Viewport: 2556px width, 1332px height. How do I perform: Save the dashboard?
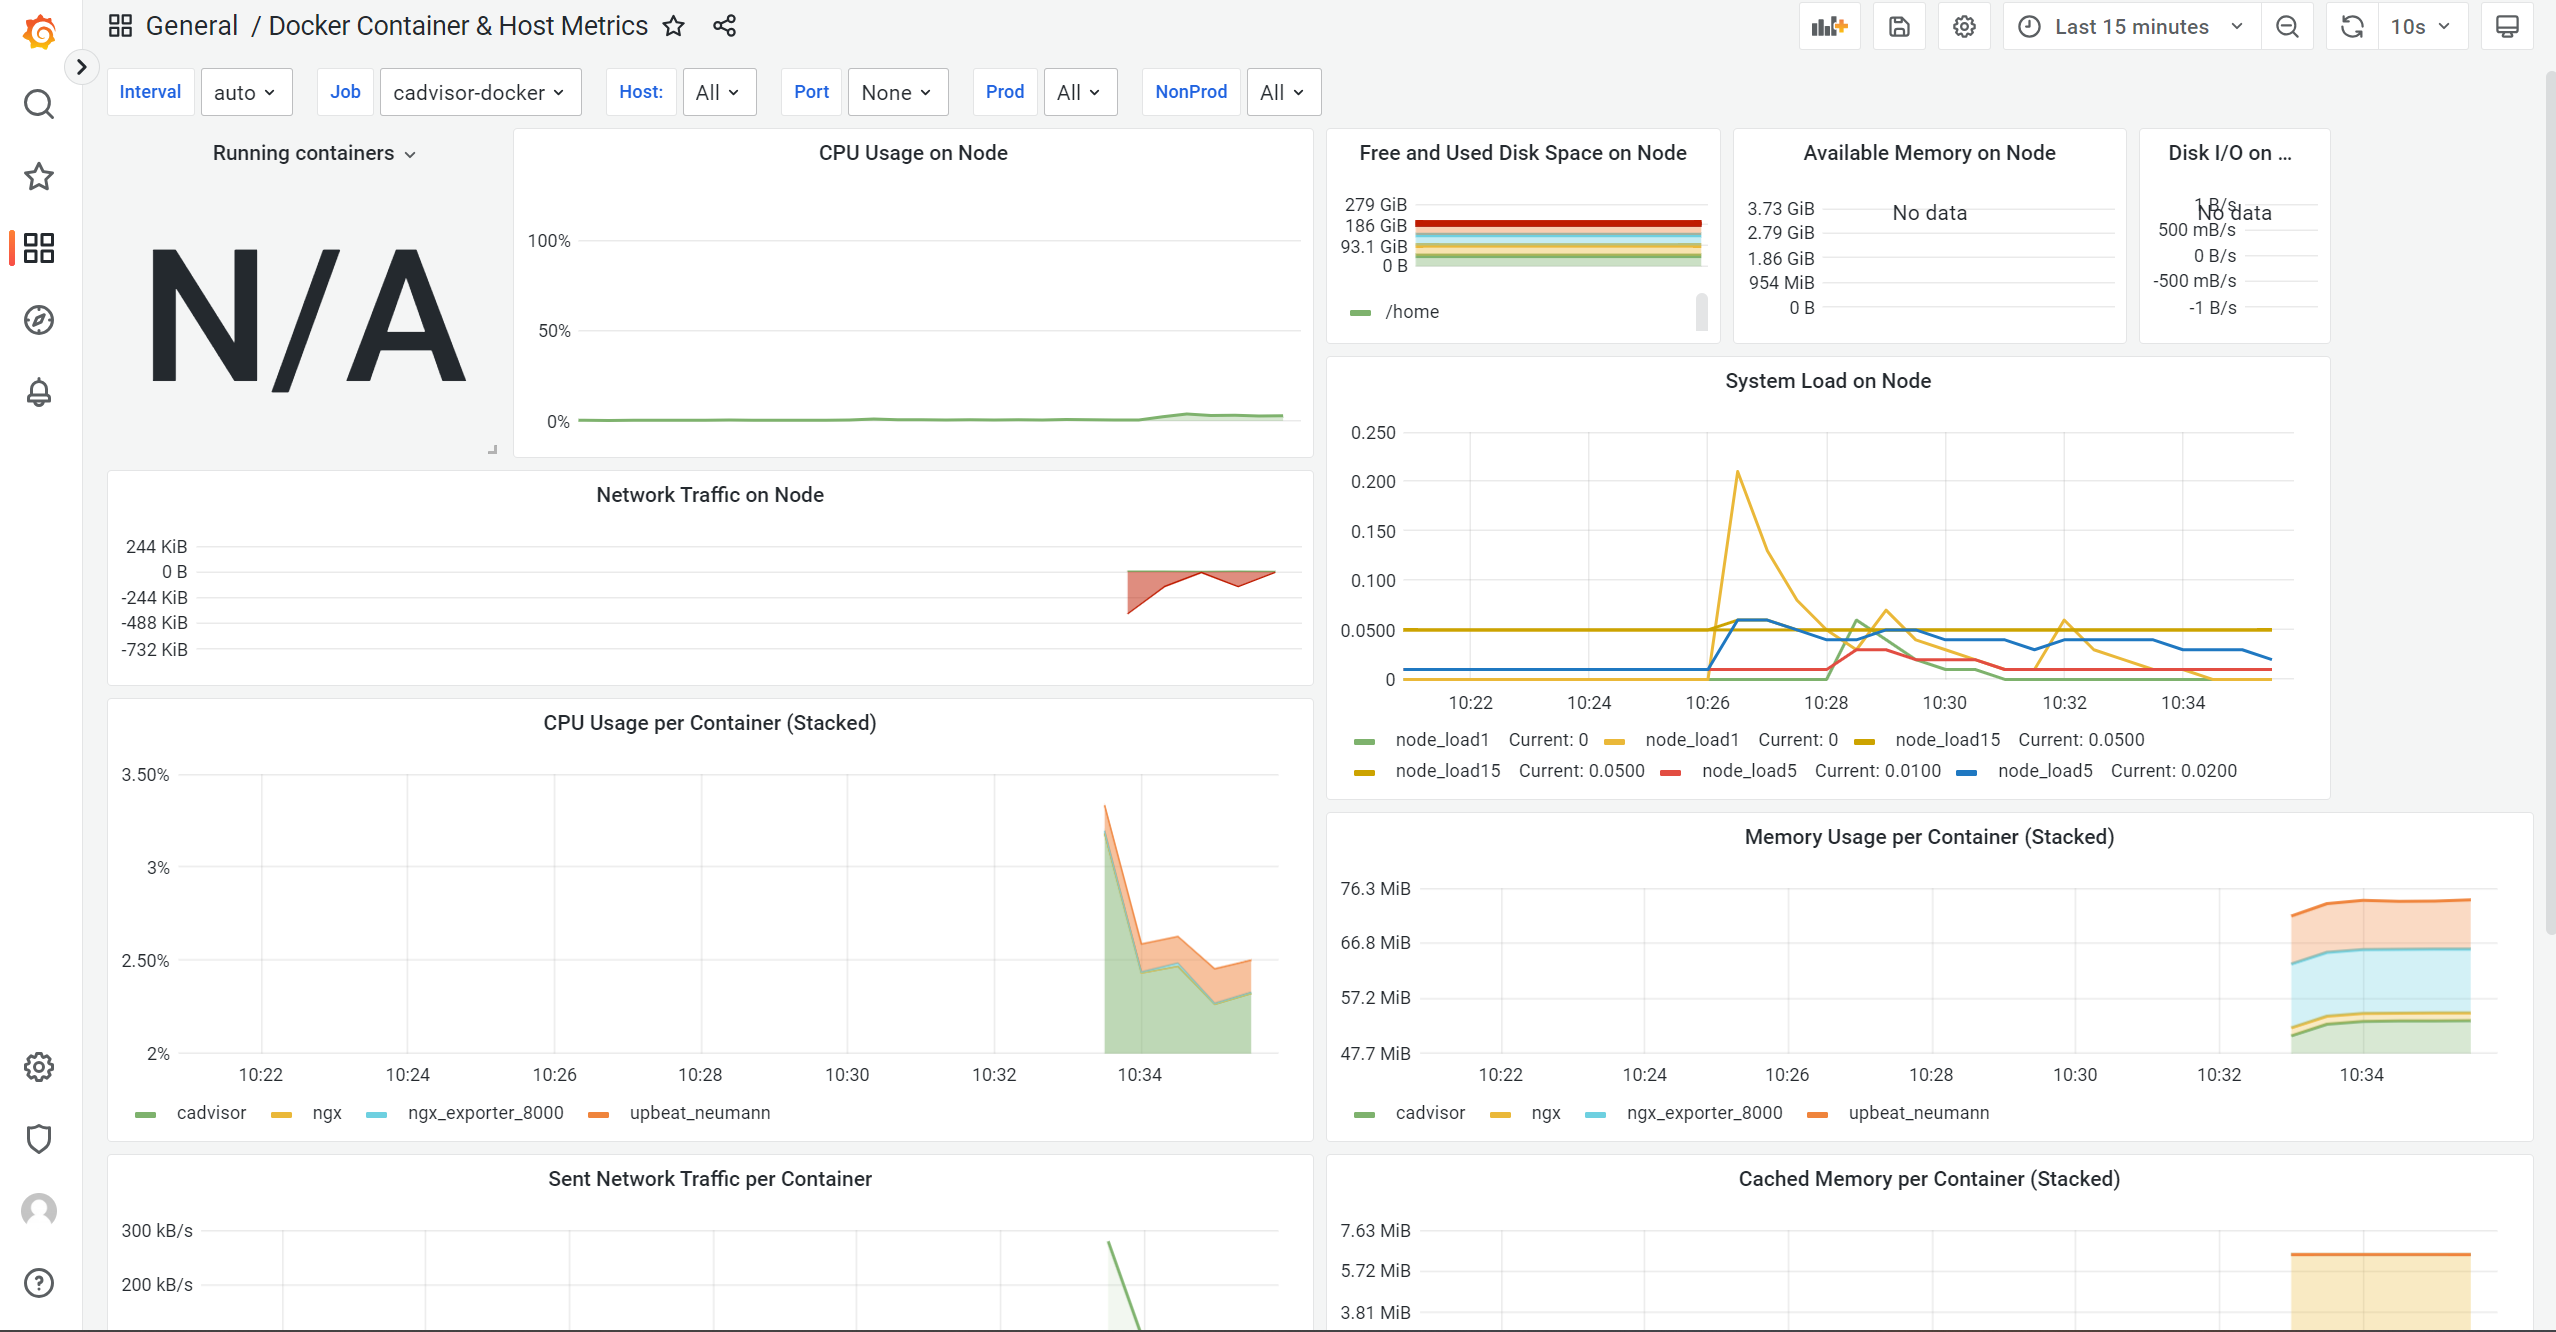(x=1899, y=27)
